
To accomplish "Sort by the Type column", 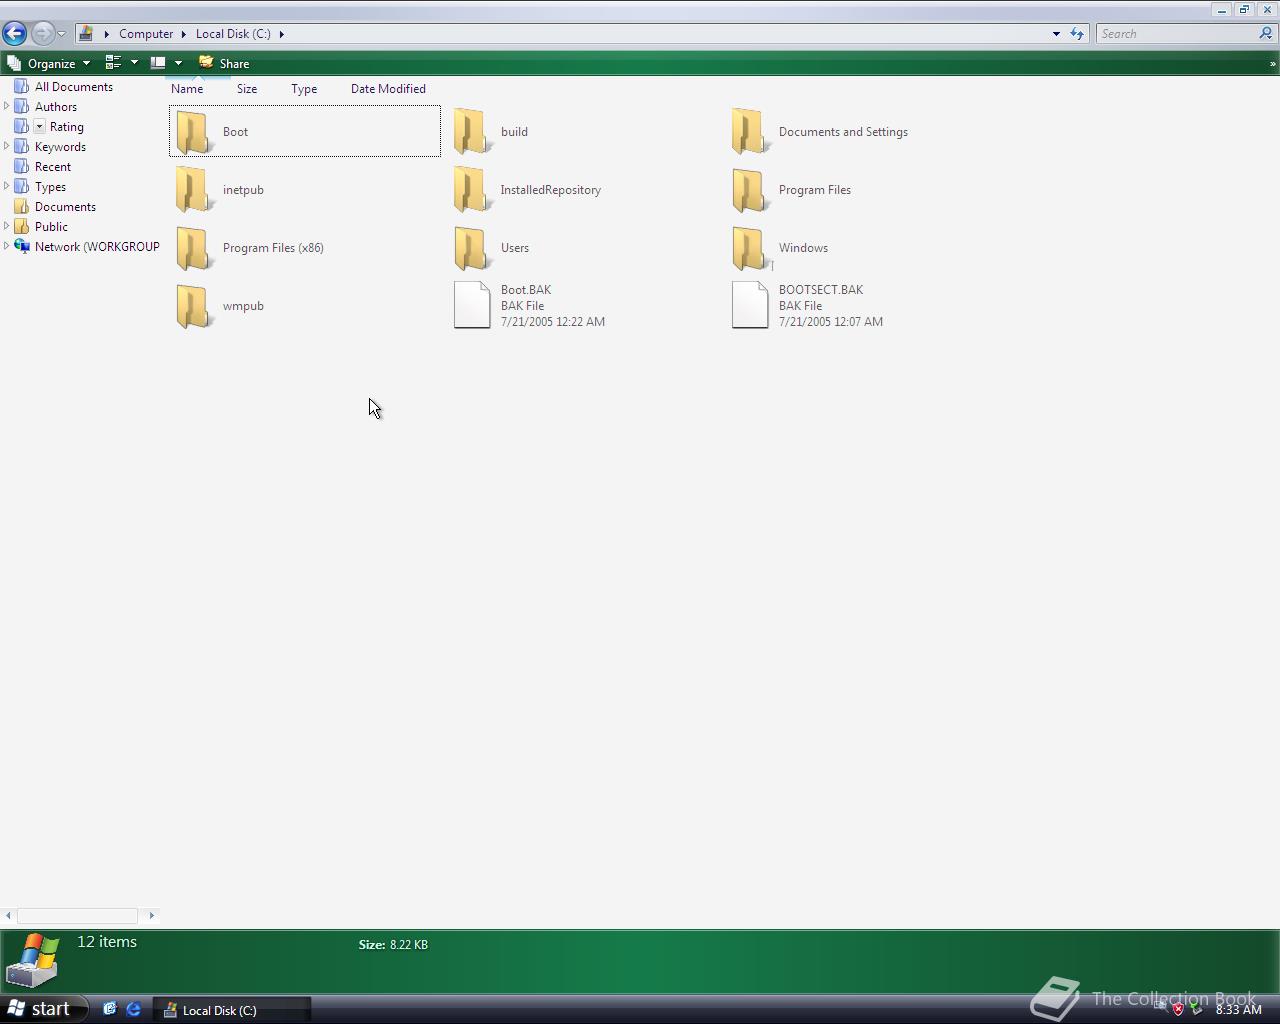I will (x=304, y=89).
